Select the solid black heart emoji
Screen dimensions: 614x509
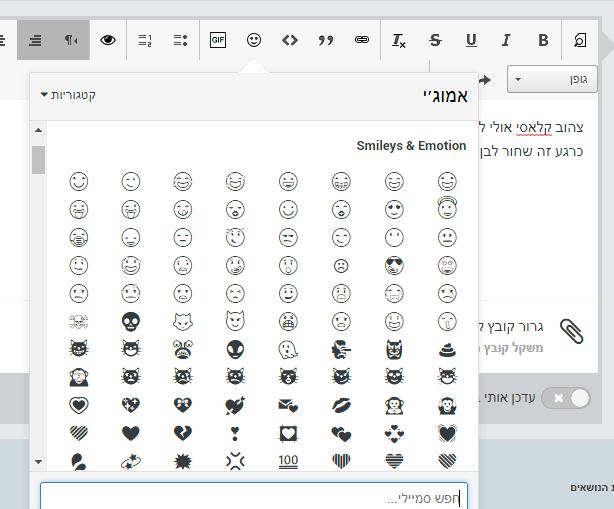[131, 433]
